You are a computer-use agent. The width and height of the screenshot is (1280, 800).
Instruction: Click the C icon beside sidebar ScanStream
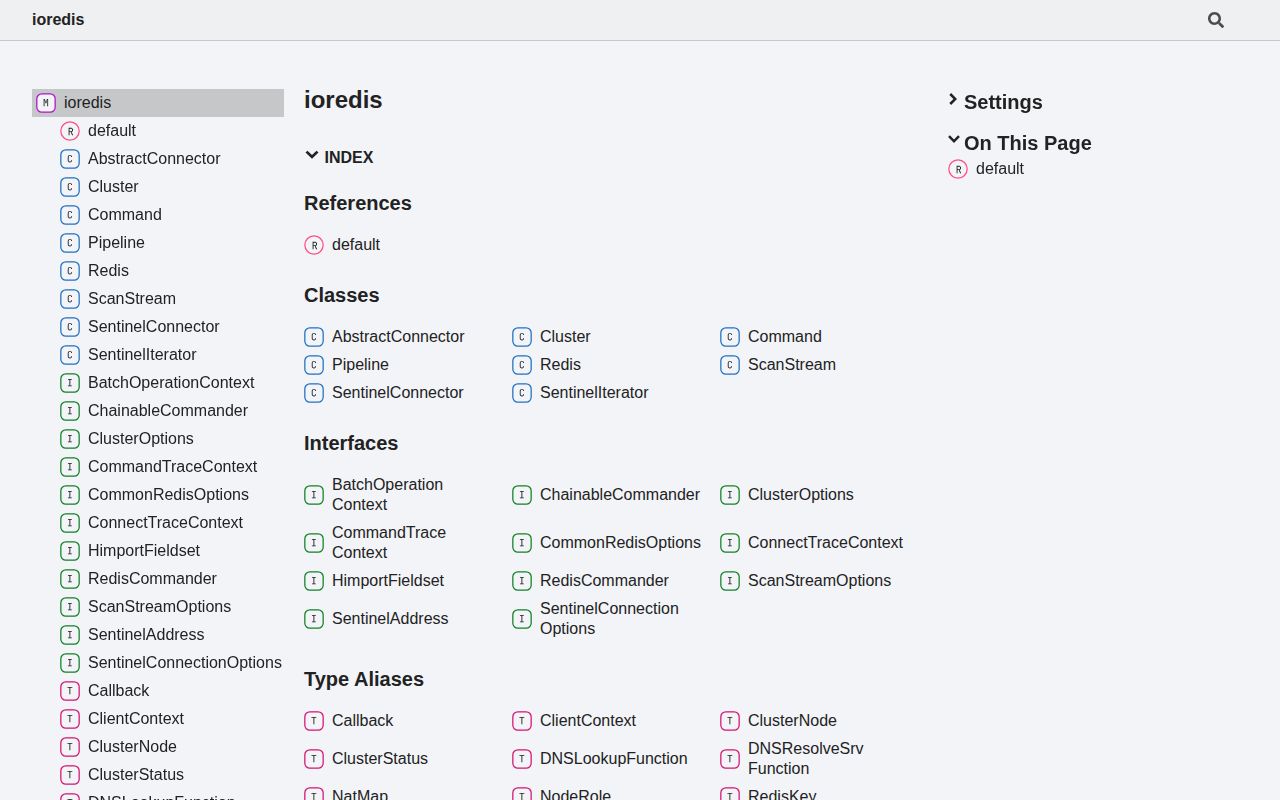pyautogui.click(x=70, y=299)
